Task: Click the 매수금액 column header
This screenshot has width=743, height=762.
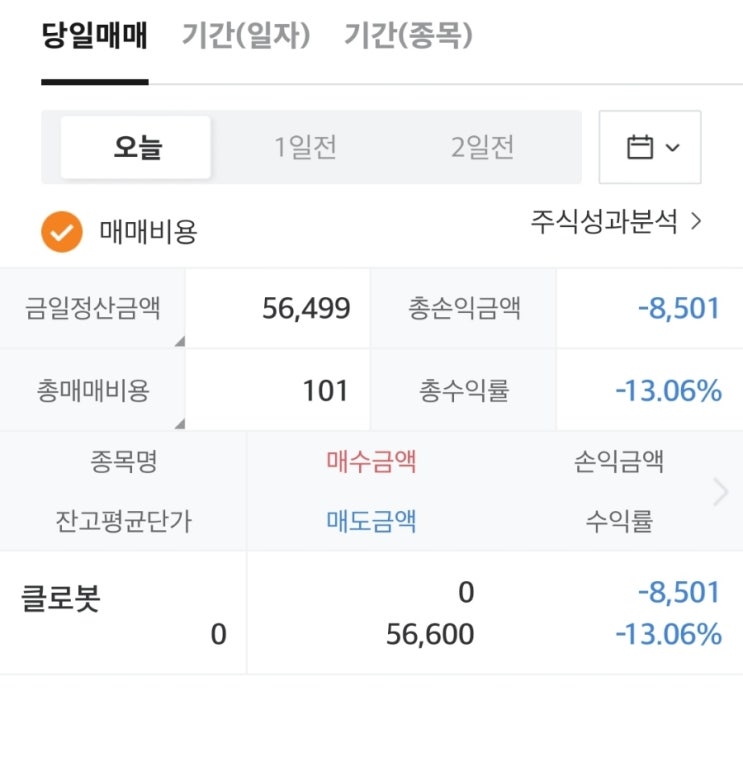Action: 371,462
